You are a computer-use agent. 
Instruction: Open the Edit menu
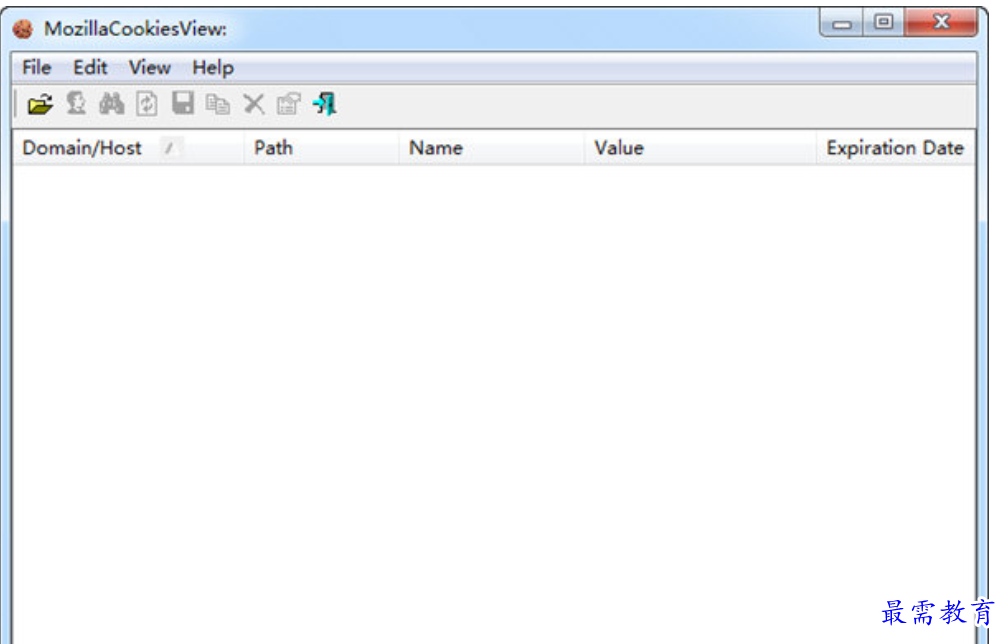(x=90, y=67)
